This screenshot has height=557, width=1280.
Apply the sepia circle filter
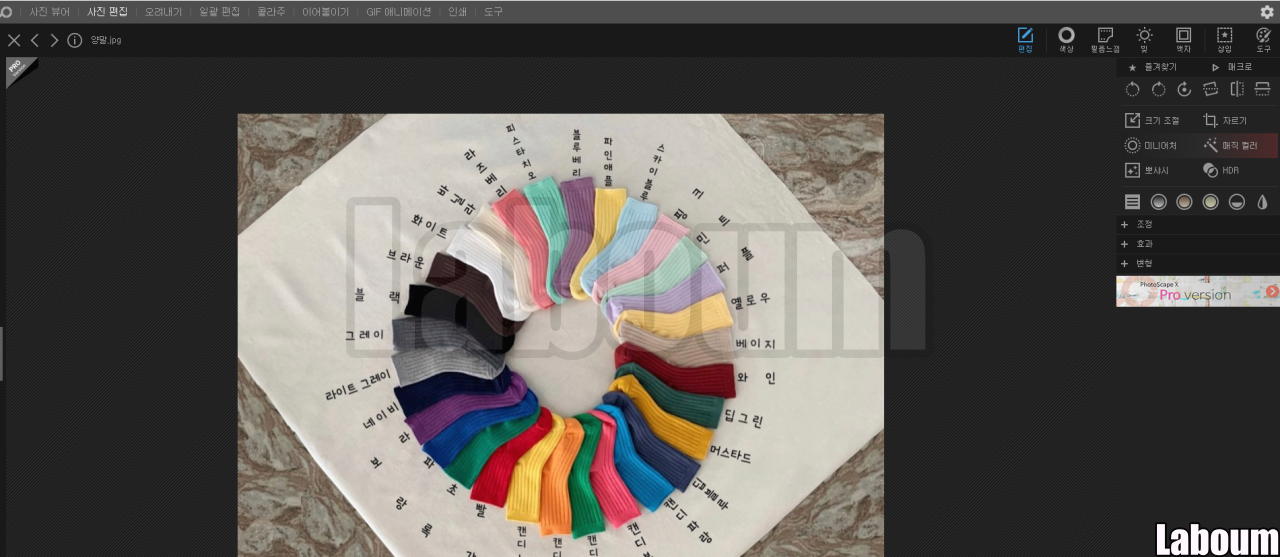pos(1184,202)
